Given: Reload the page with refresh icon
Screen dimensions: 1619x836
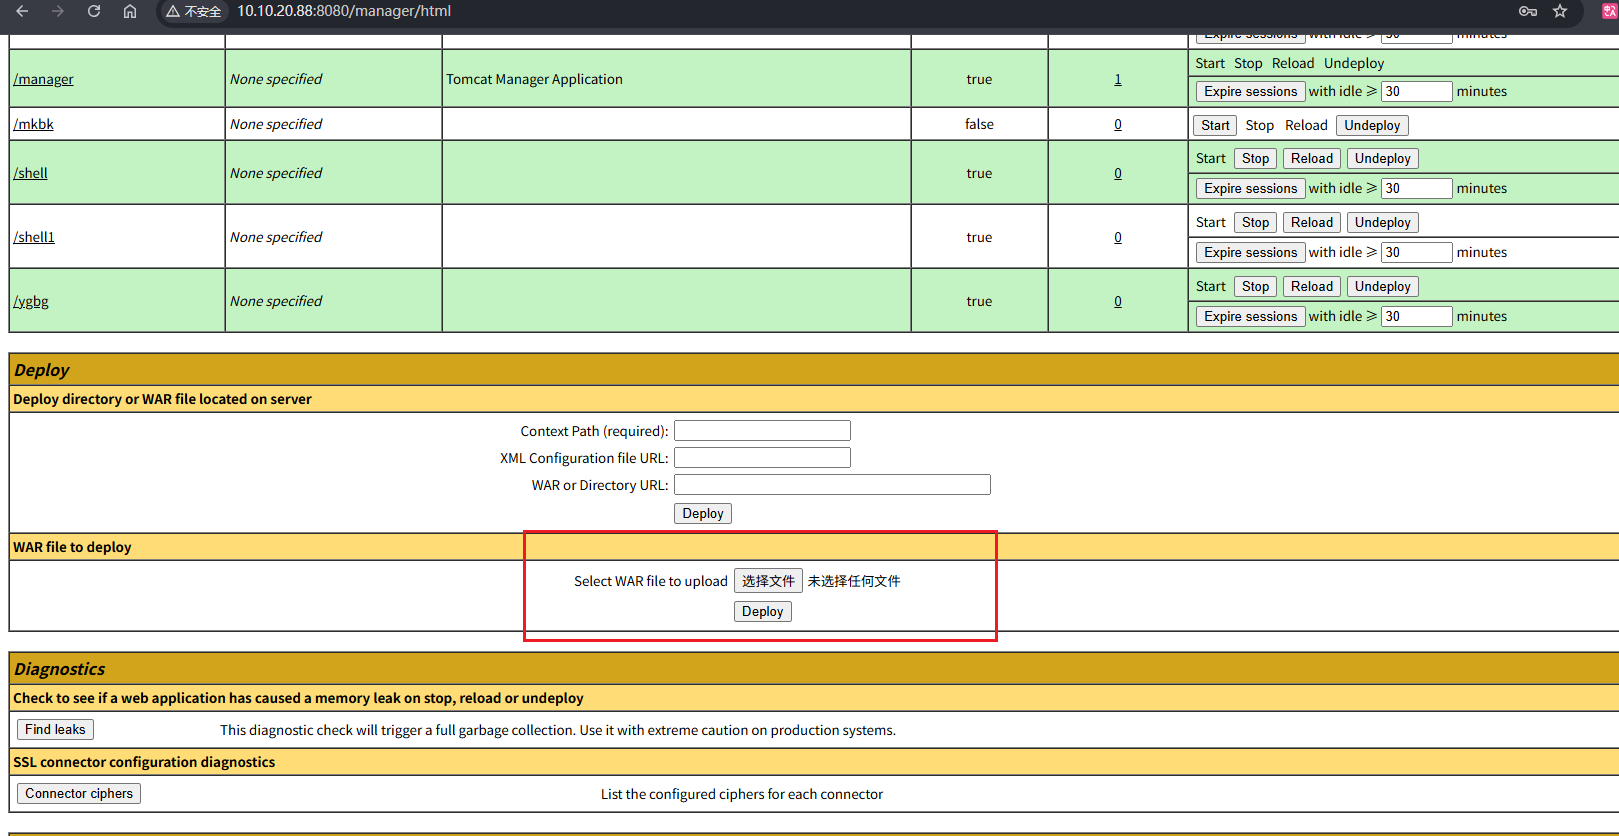Looking at the screenshot, I should point(94,11).
